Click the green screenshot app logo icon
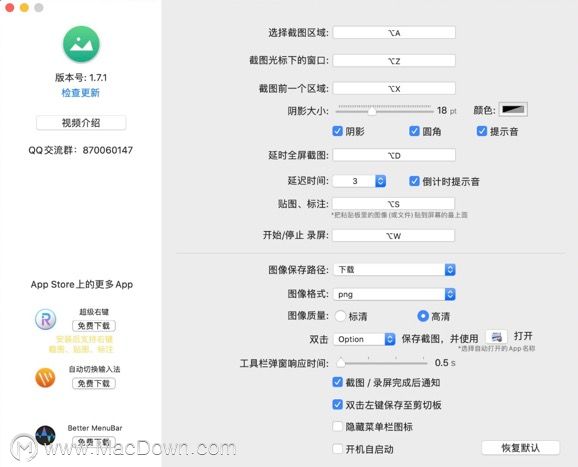 pos(81,44)
